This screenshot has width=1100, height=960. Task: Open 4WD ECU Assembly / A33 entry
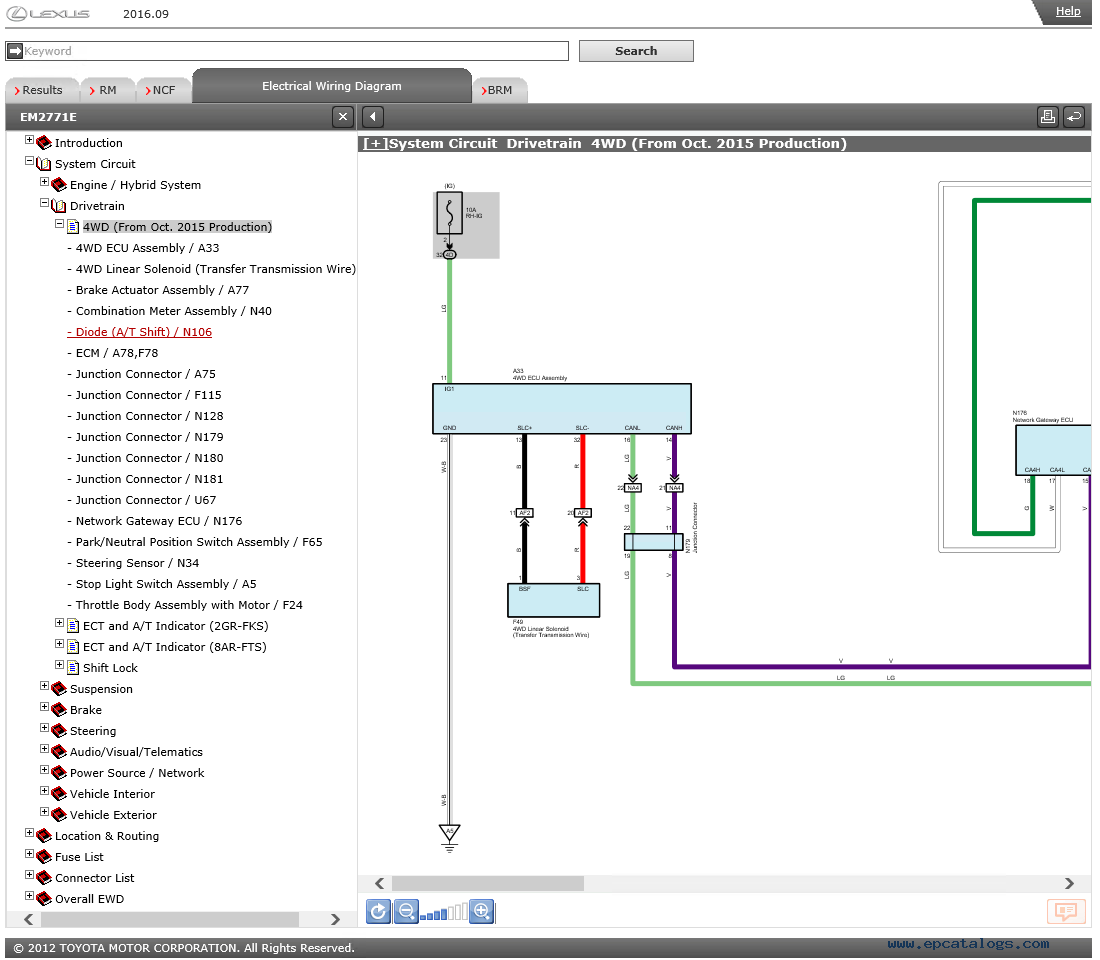(147, 248)
